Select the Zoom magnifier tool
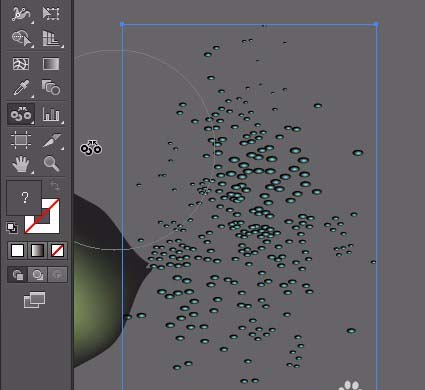The height and width of the screenshot is (390, 425). click(x=51, y=164)
